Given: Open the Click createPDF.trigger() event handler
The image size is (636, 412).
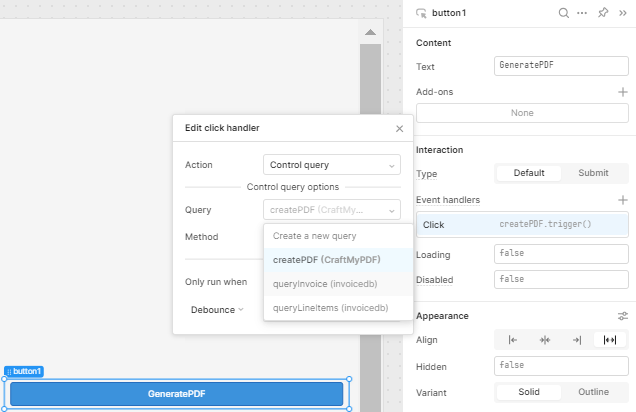Looking at the screenshot, I should pyautogui.click(x=522, y=225).
